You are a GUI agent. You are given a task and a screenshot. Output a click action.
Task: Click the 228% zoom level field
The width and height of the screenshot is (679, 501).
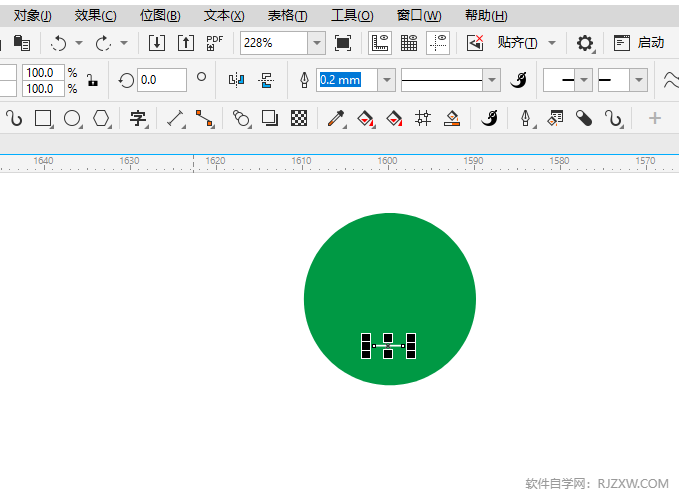(x=274, y=43)
